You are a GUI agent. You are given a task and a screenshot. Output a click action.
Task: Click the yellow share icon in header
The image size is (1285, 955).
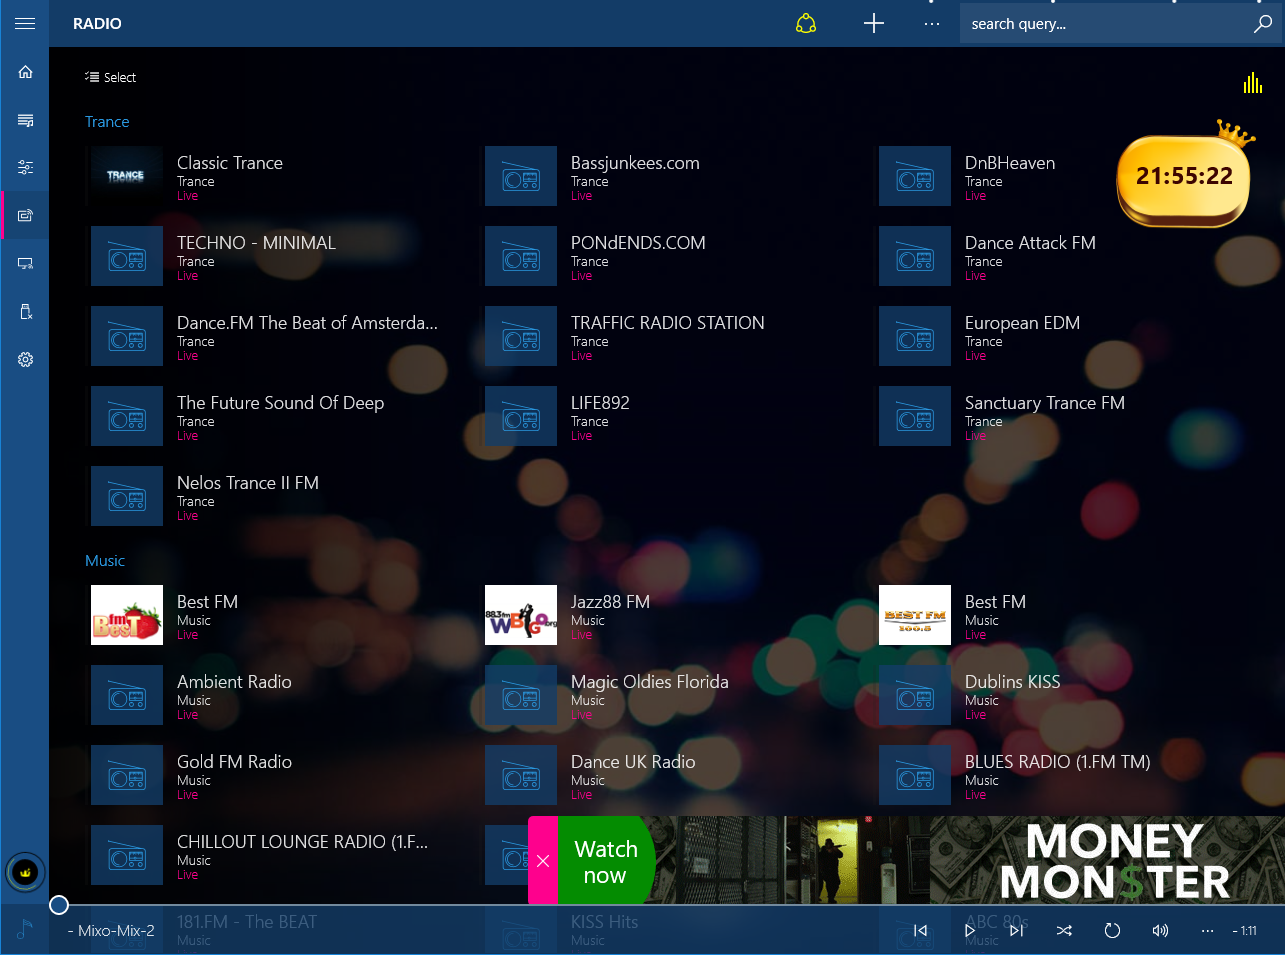(806, 24)
